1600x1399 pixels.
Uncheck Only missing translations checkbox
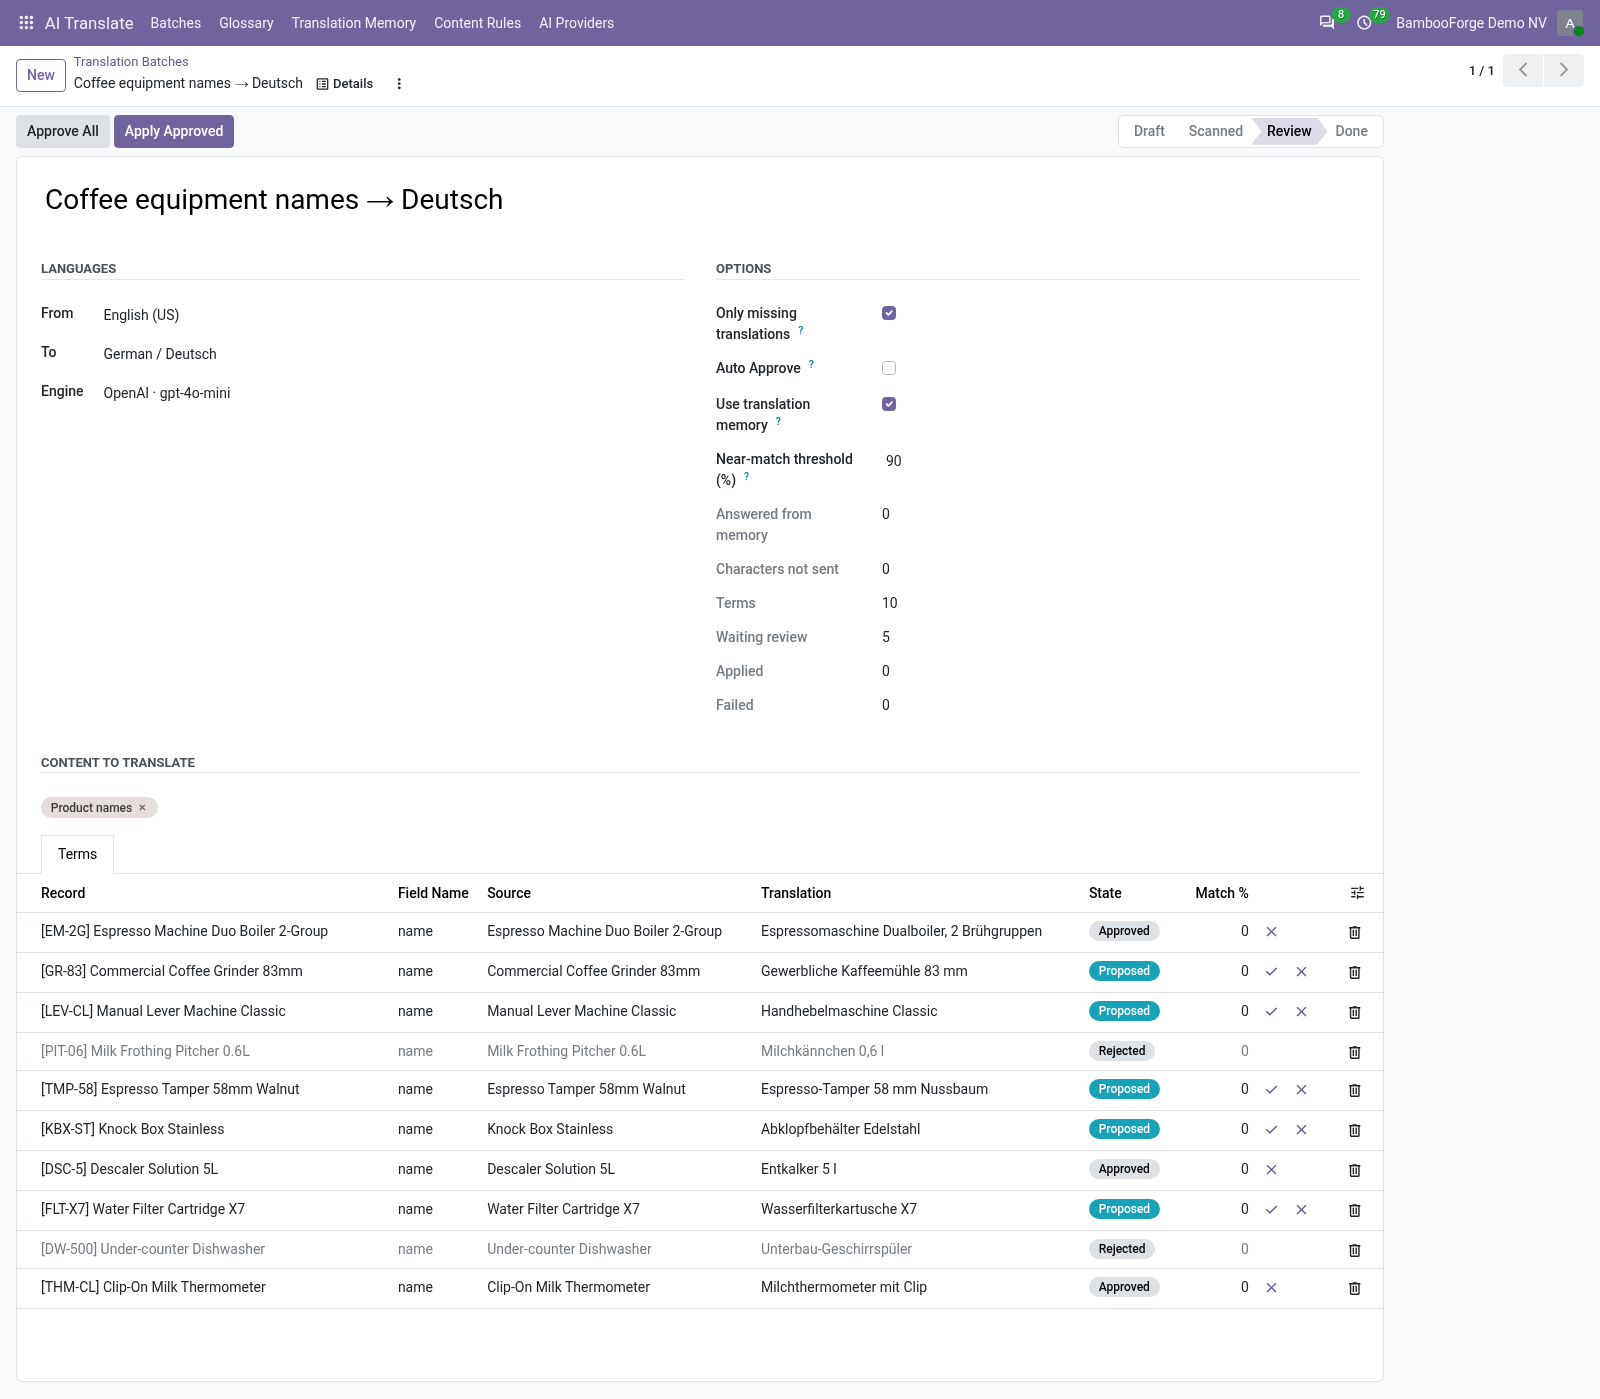tap(889, 313)
